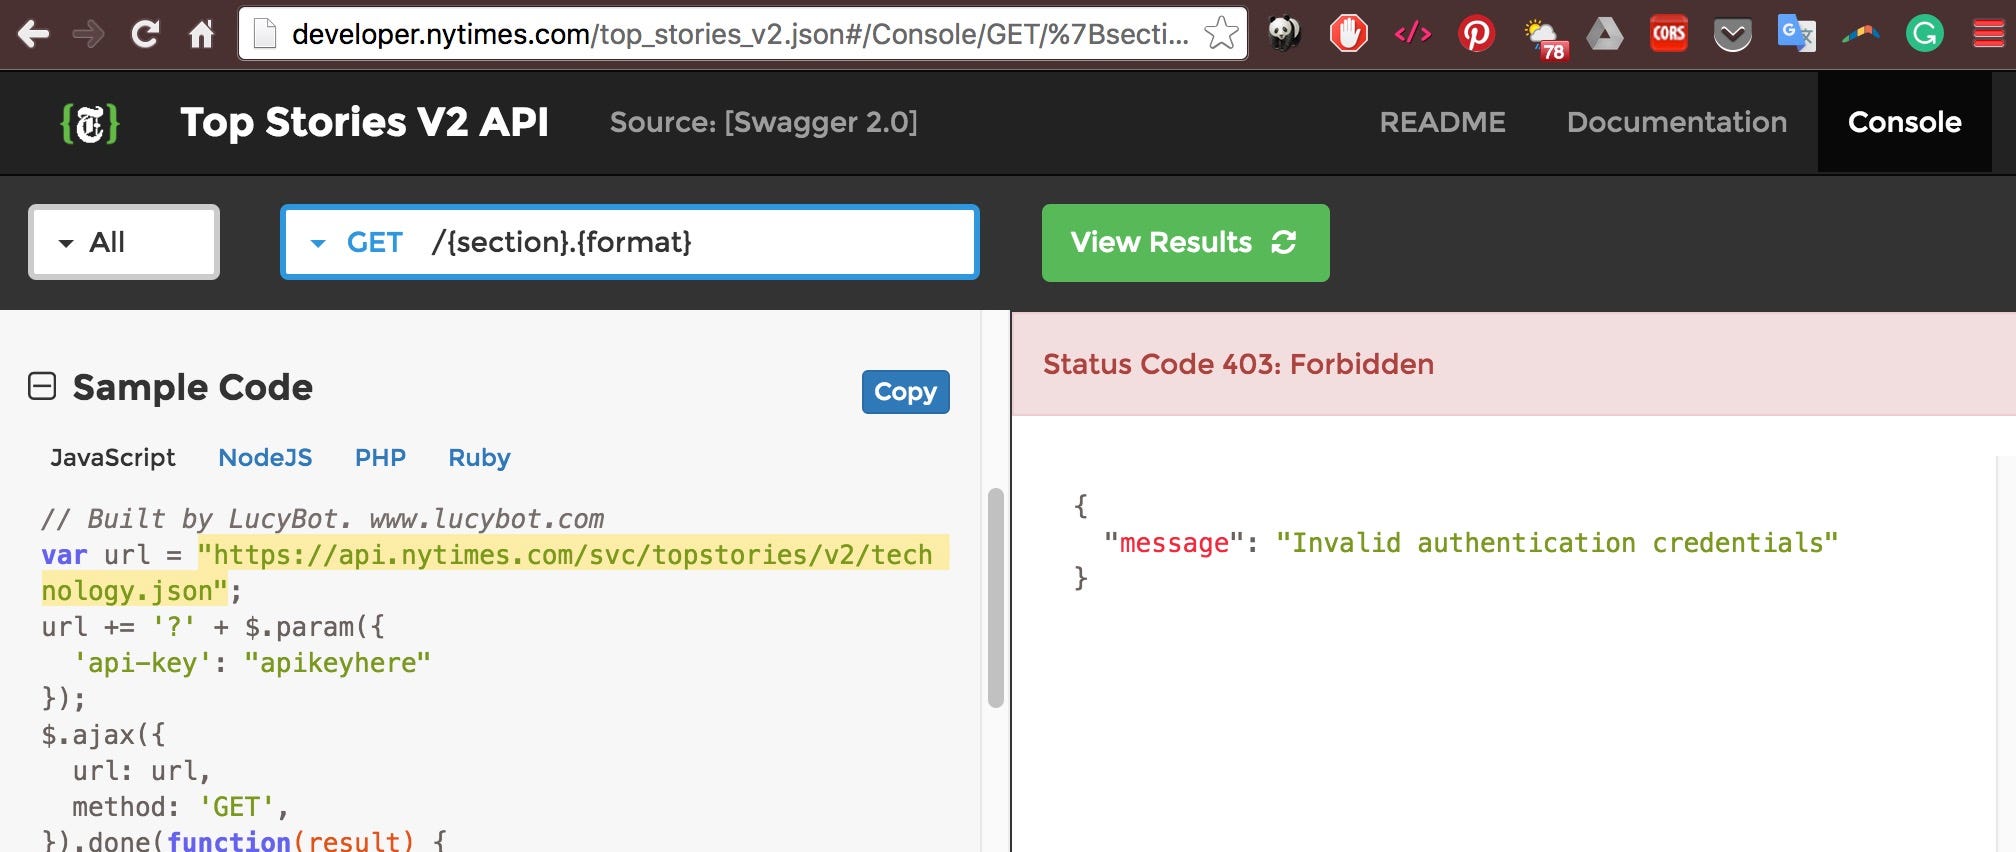Click the "Invalid authentication credentials" message
The width and height of the screenshot is (2016, 852).
coord(1557,543)
